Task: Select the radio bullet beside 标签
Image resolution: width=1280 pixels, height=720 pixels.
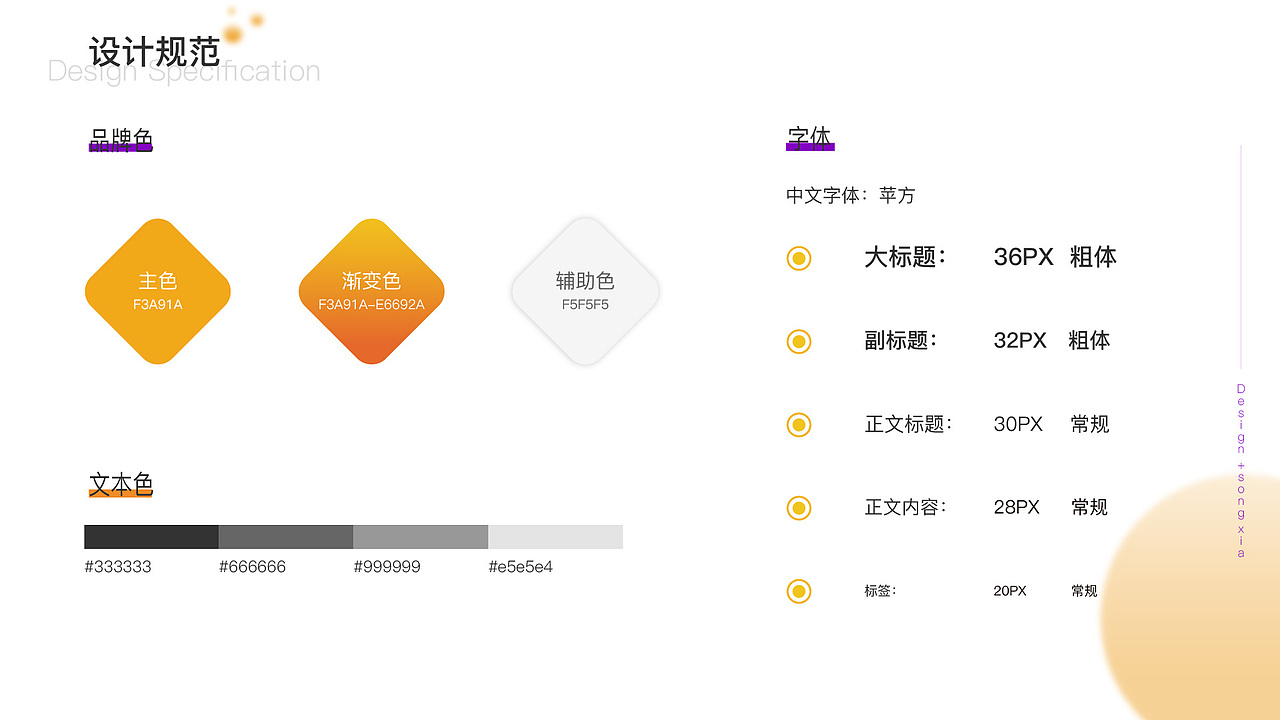Action: 798,591
